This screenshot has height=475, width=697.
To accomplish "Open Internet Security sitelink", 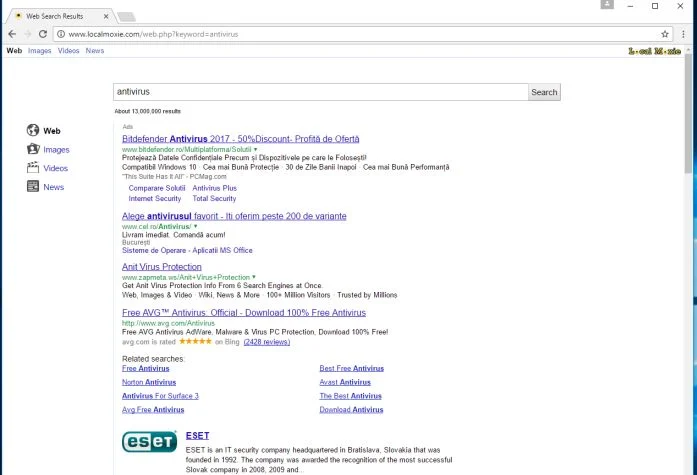I will click(x=155, y=199).
